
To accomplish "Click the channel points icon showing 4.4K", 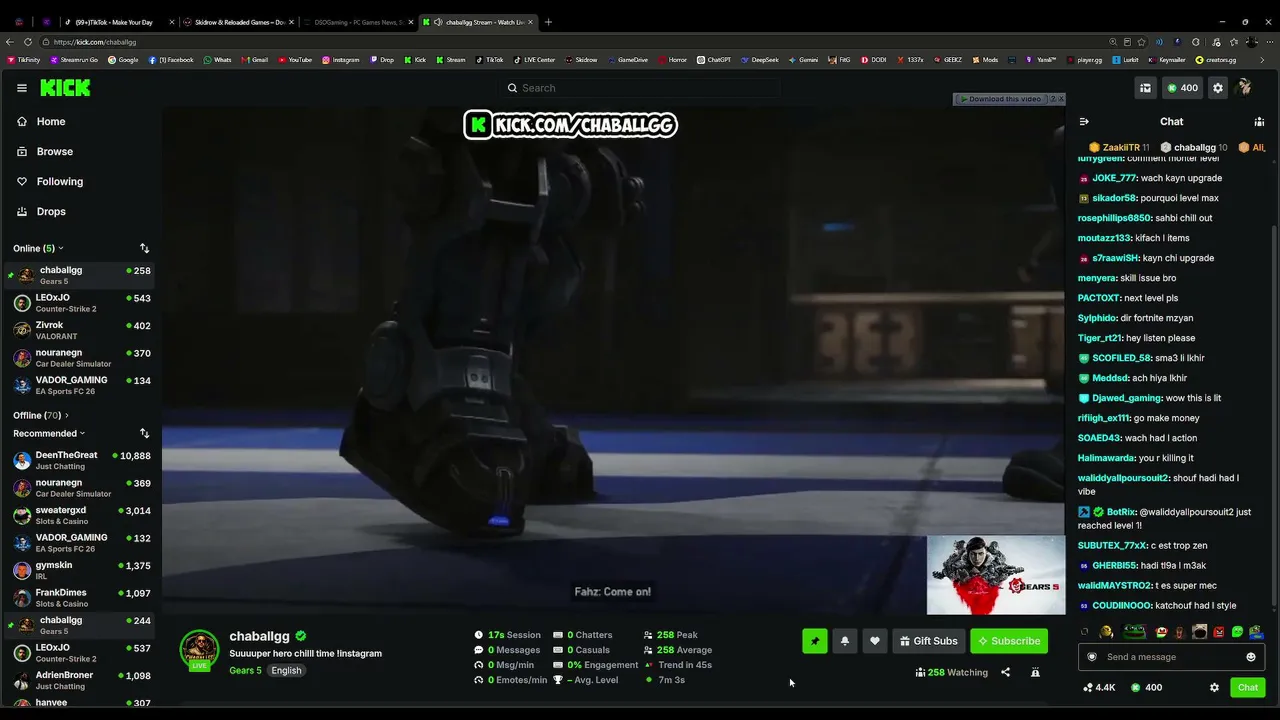I will click(x=1098, y=688).
